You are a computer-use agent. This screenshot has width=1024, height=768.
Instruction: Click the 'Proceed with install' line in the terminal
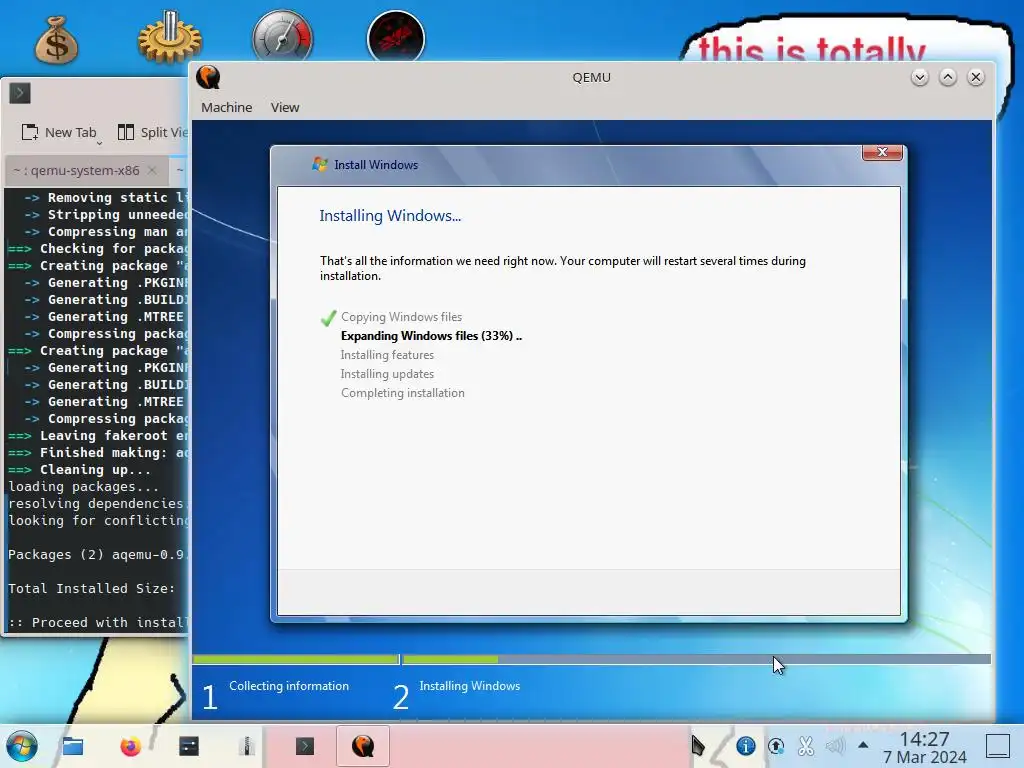pyautogui.click(x=98, y=622)
